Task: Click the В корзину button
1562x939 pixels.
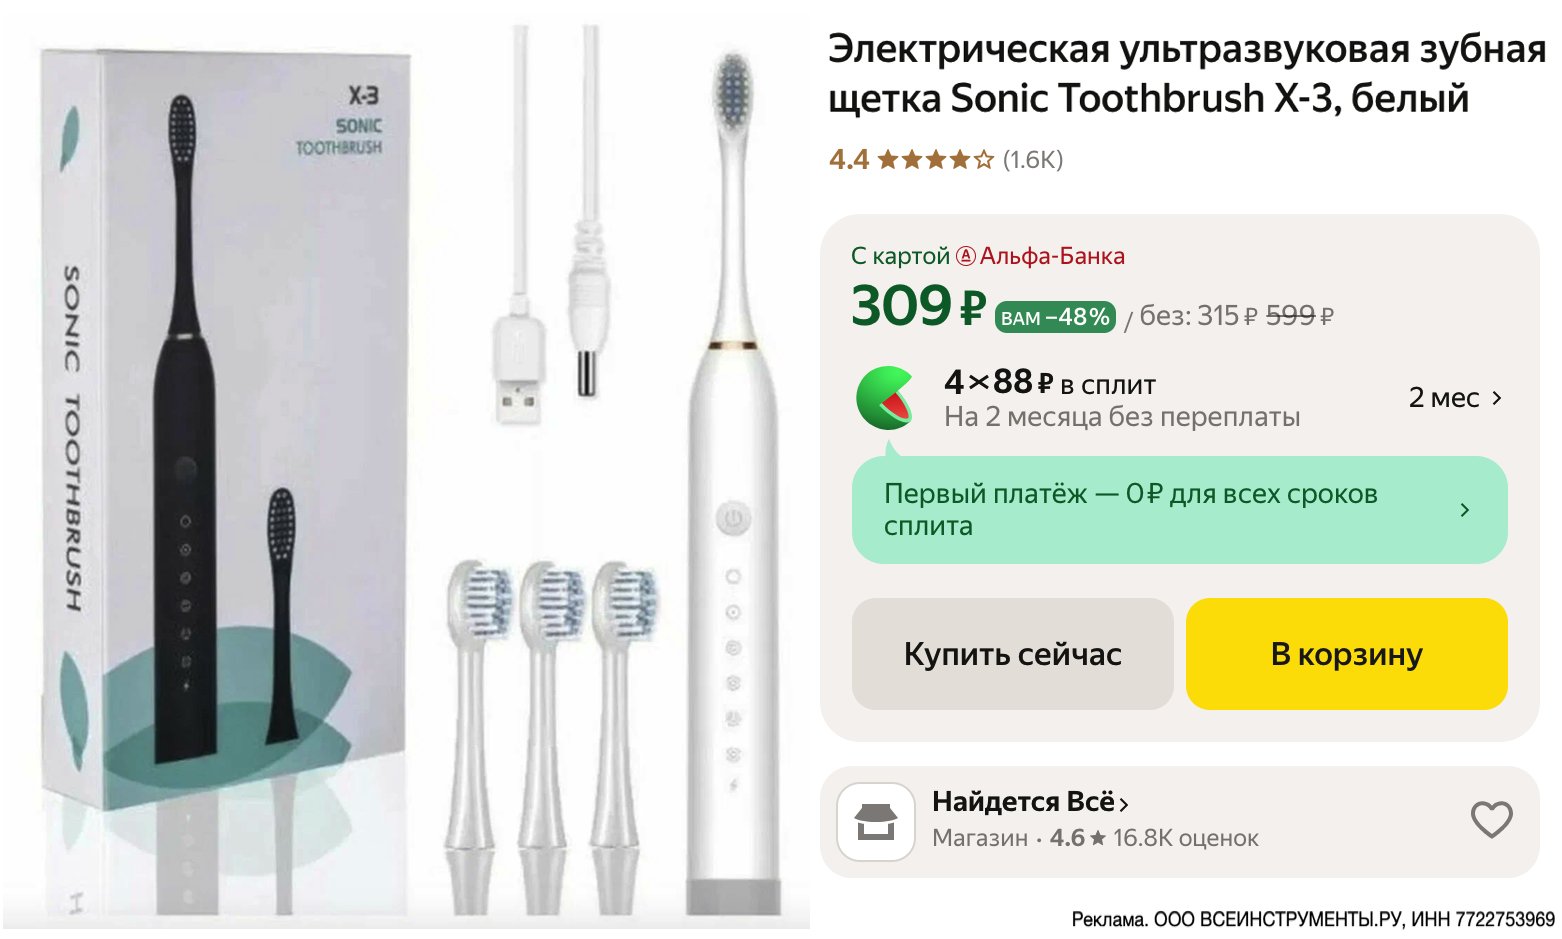Action: click(1346, 654)
